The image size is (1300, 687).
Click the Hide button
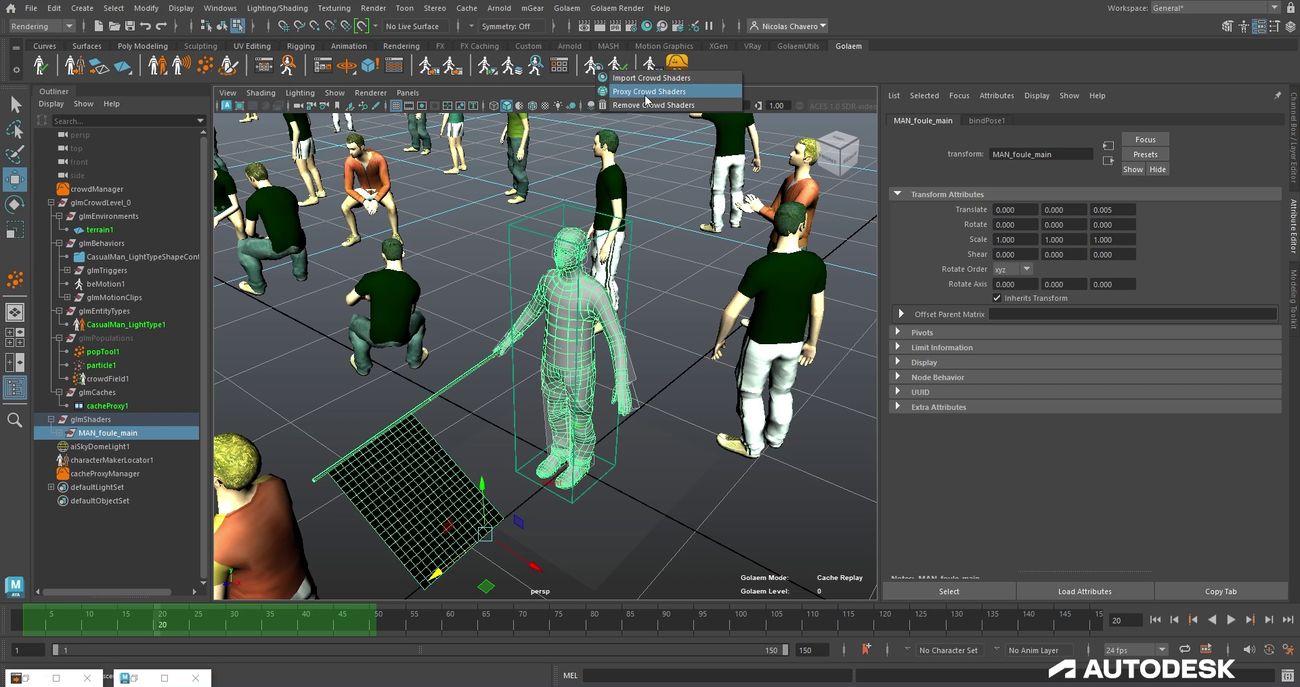[x=1157, y=169]
